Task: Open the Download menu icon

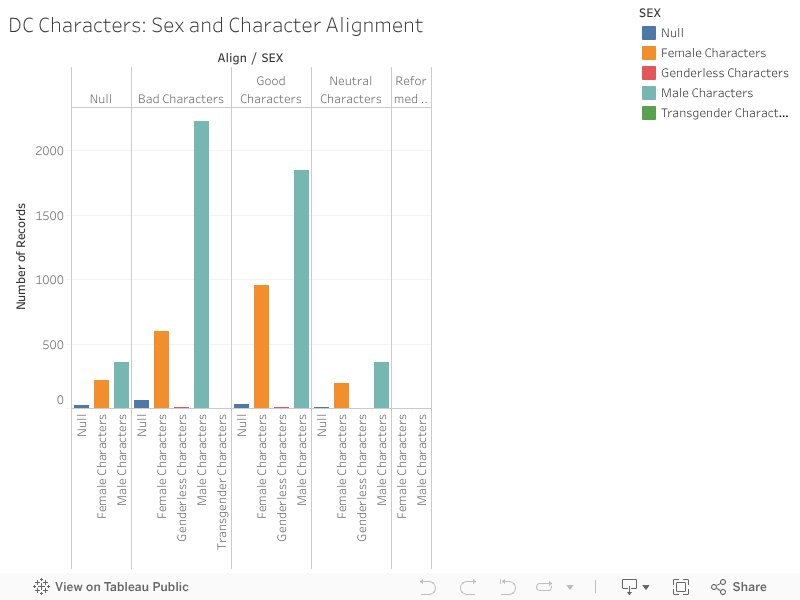Action: (x=630, y=587)
